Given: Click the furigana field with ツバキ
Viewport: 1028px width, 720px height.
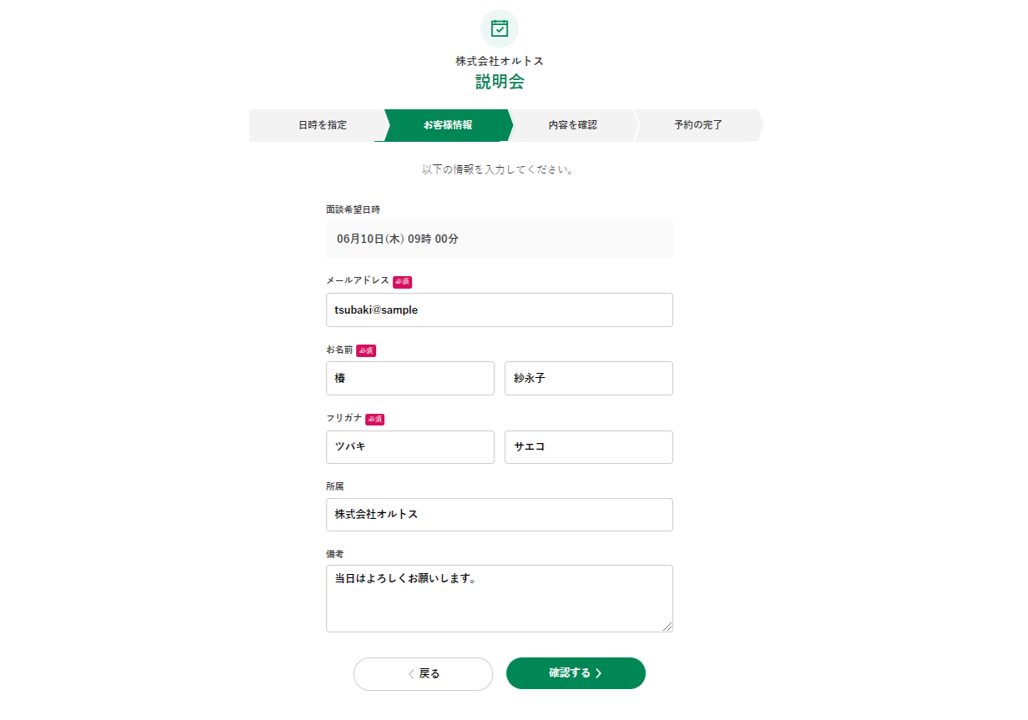Looking at the screenshot, I should pos(410,447).
